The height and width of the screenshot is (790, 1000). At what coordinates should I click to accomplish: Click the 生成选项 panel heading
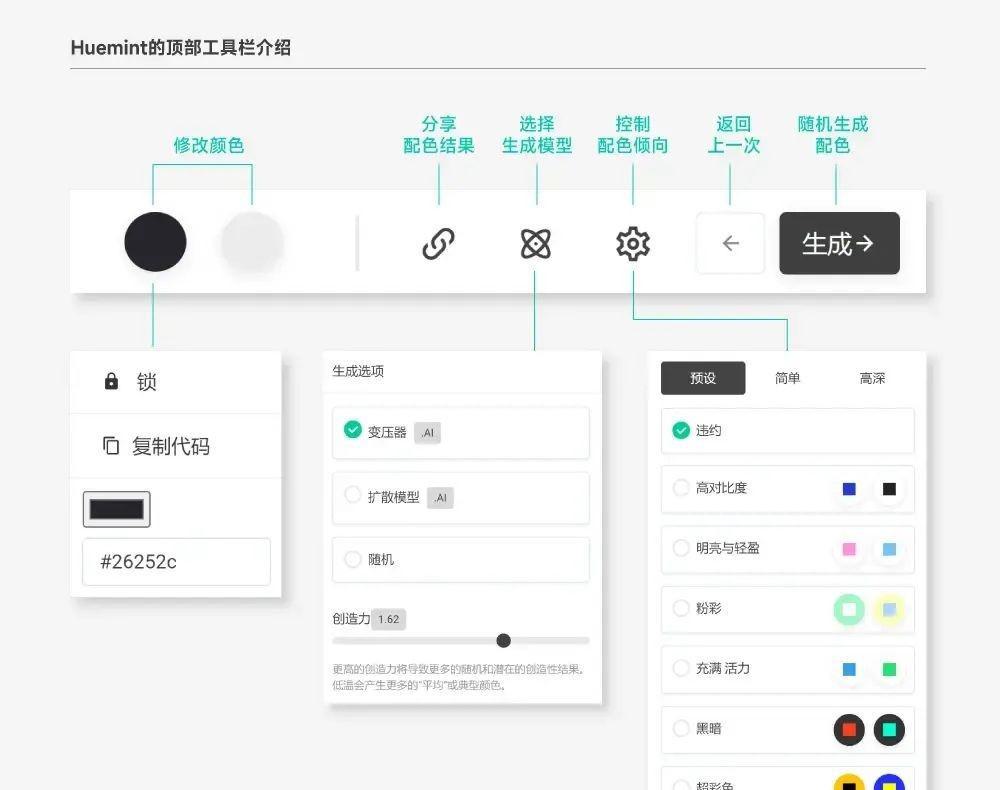[358, 371]
